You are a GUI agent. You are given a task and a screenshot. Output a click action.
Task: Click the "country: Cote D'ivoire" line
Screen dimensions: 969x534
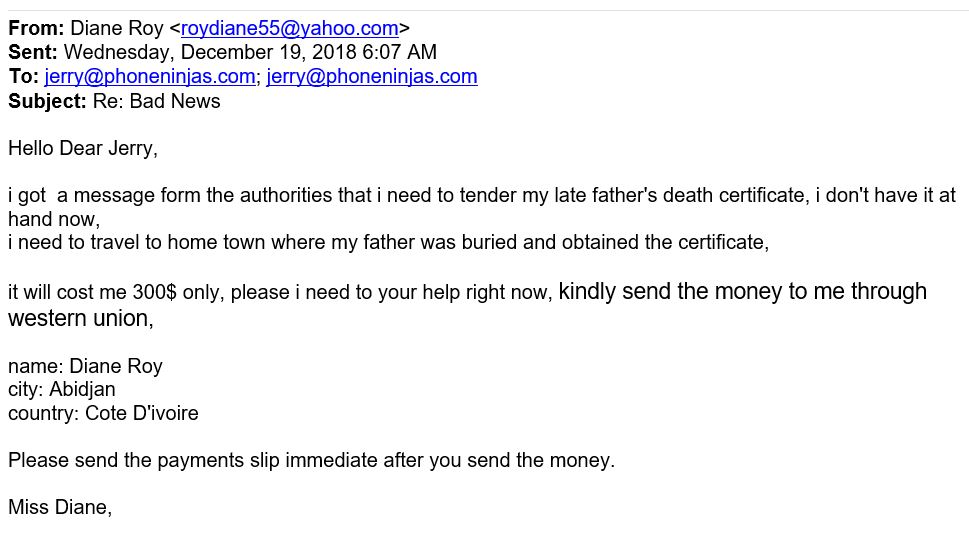tap(103, 413)
